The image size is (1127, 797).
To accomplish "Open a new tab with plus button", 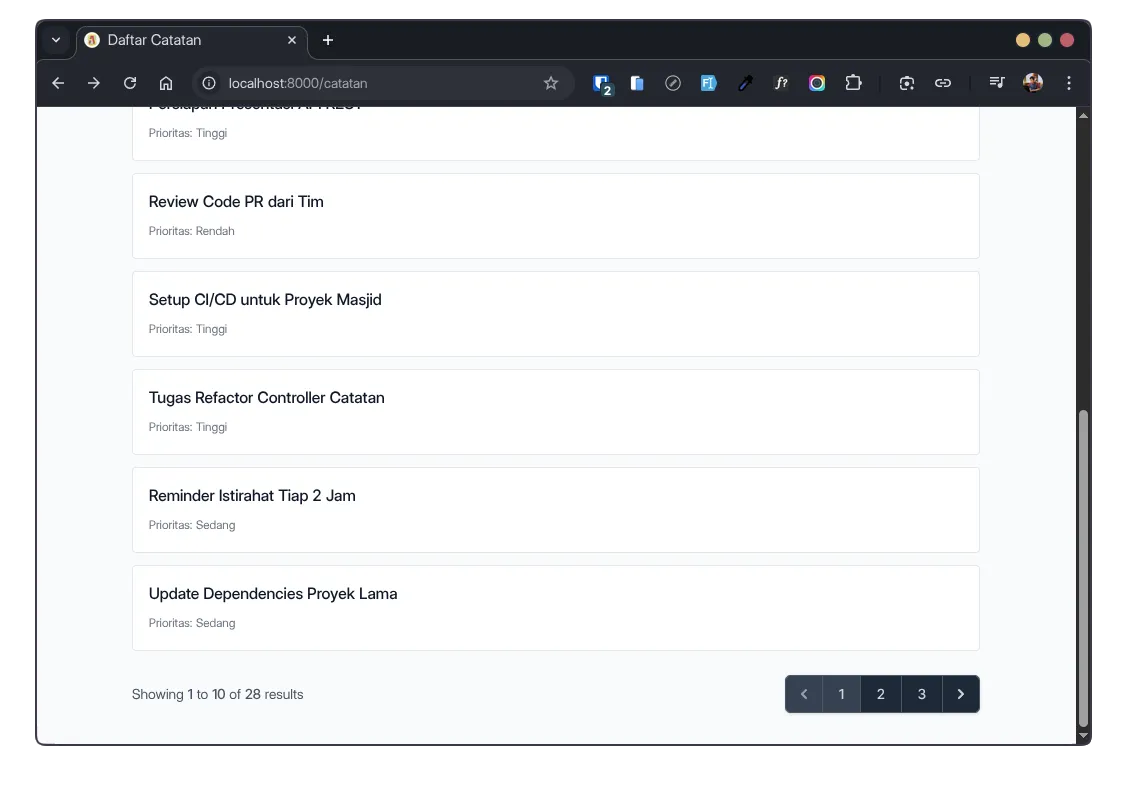I will tap(328, 40).
